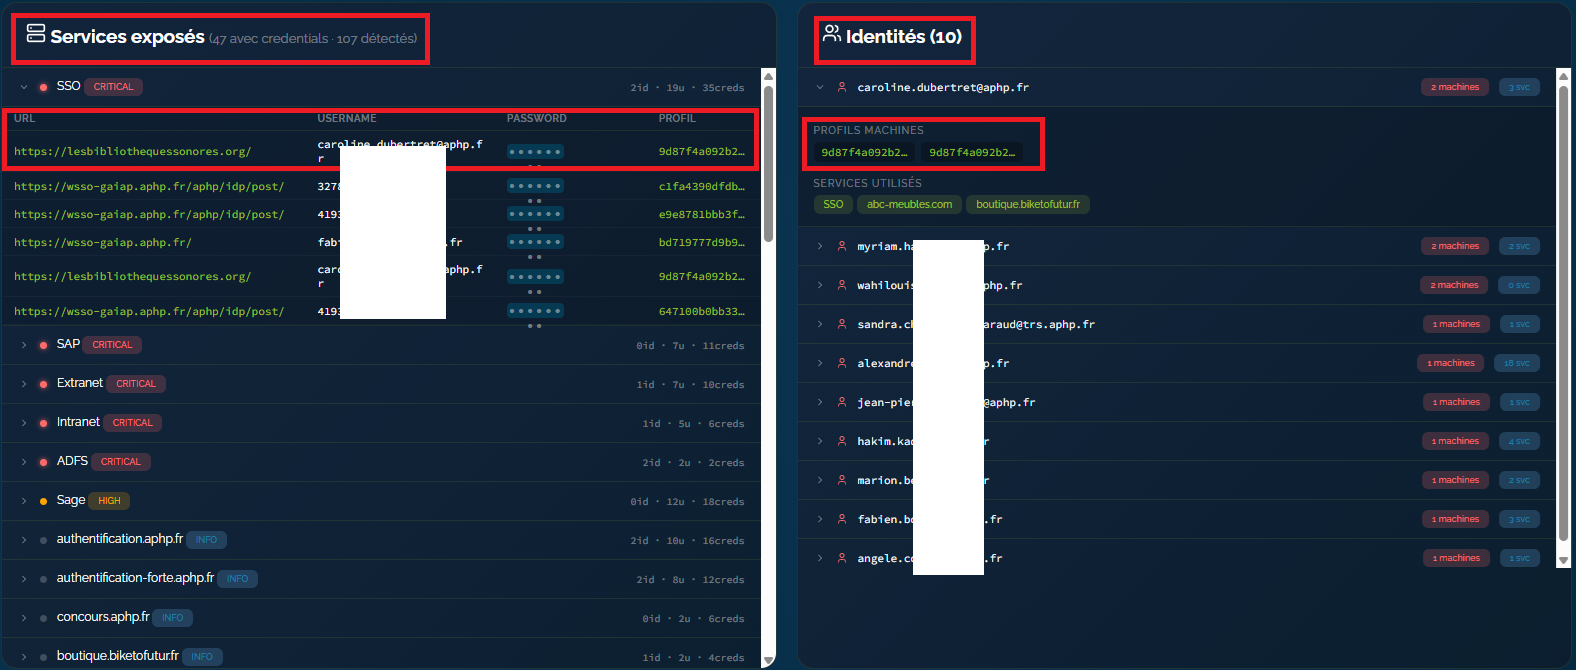Click the person icon in the alexandre row
1576x670 pixels.
point(842,363)
